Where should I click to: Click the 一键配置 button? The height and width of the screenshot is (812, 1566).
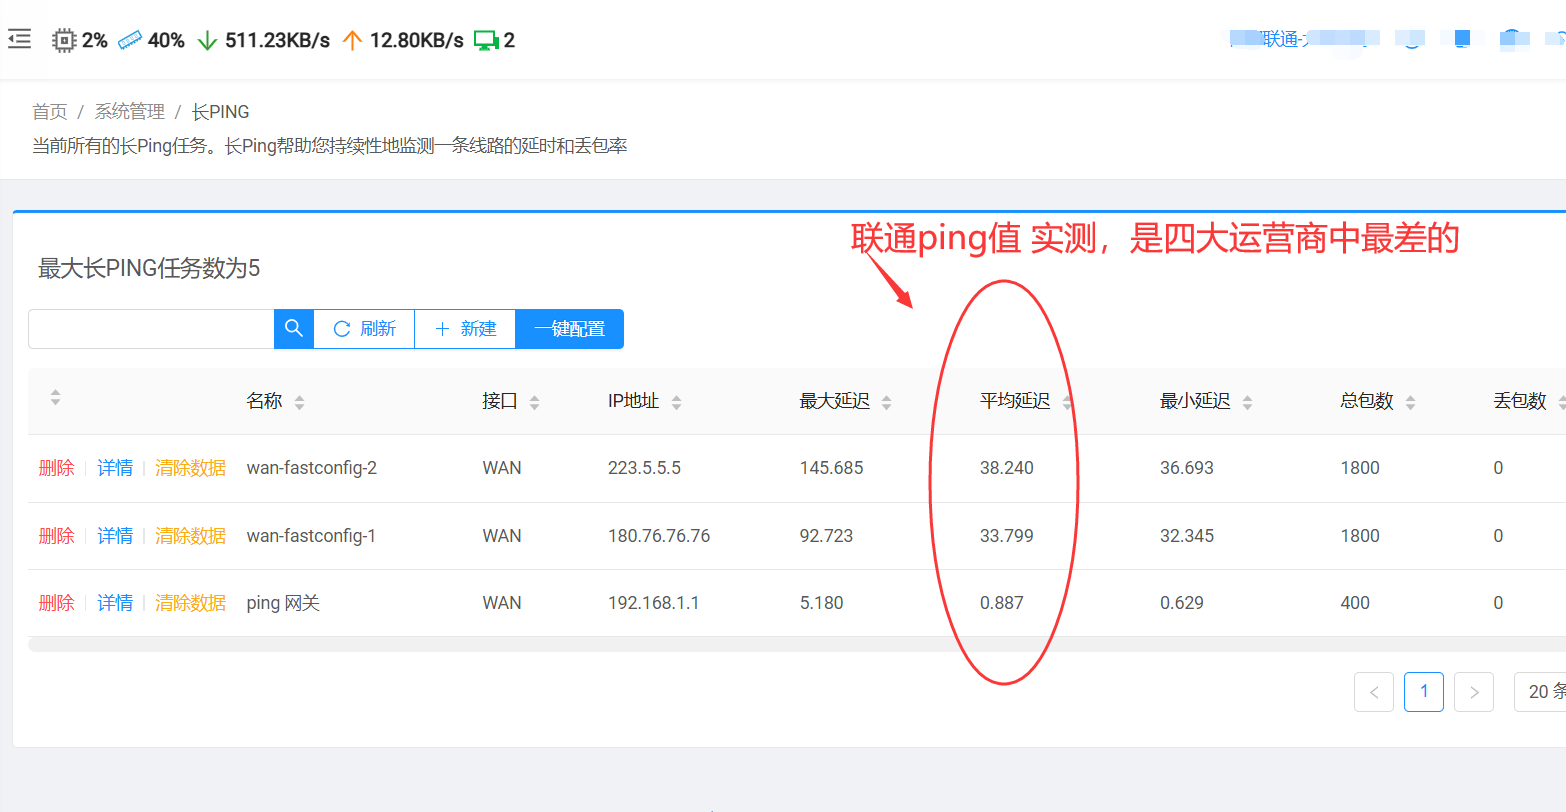(570, 329)
